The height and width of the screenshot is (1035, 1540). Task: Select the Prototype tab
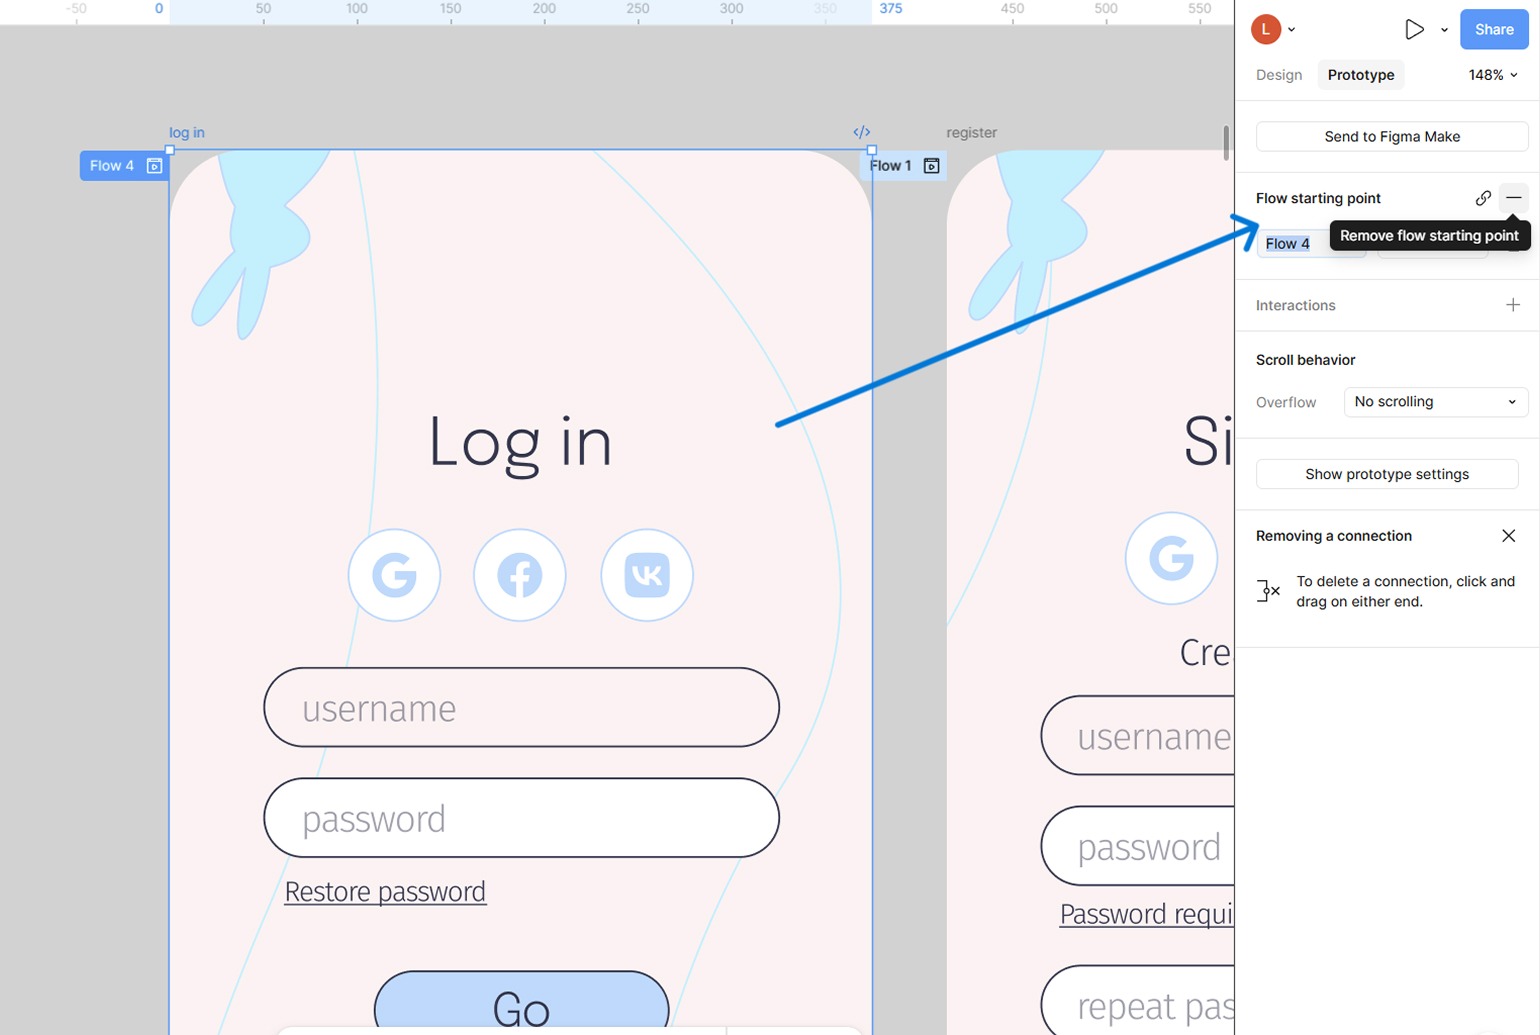click(x=1360, y=75)
